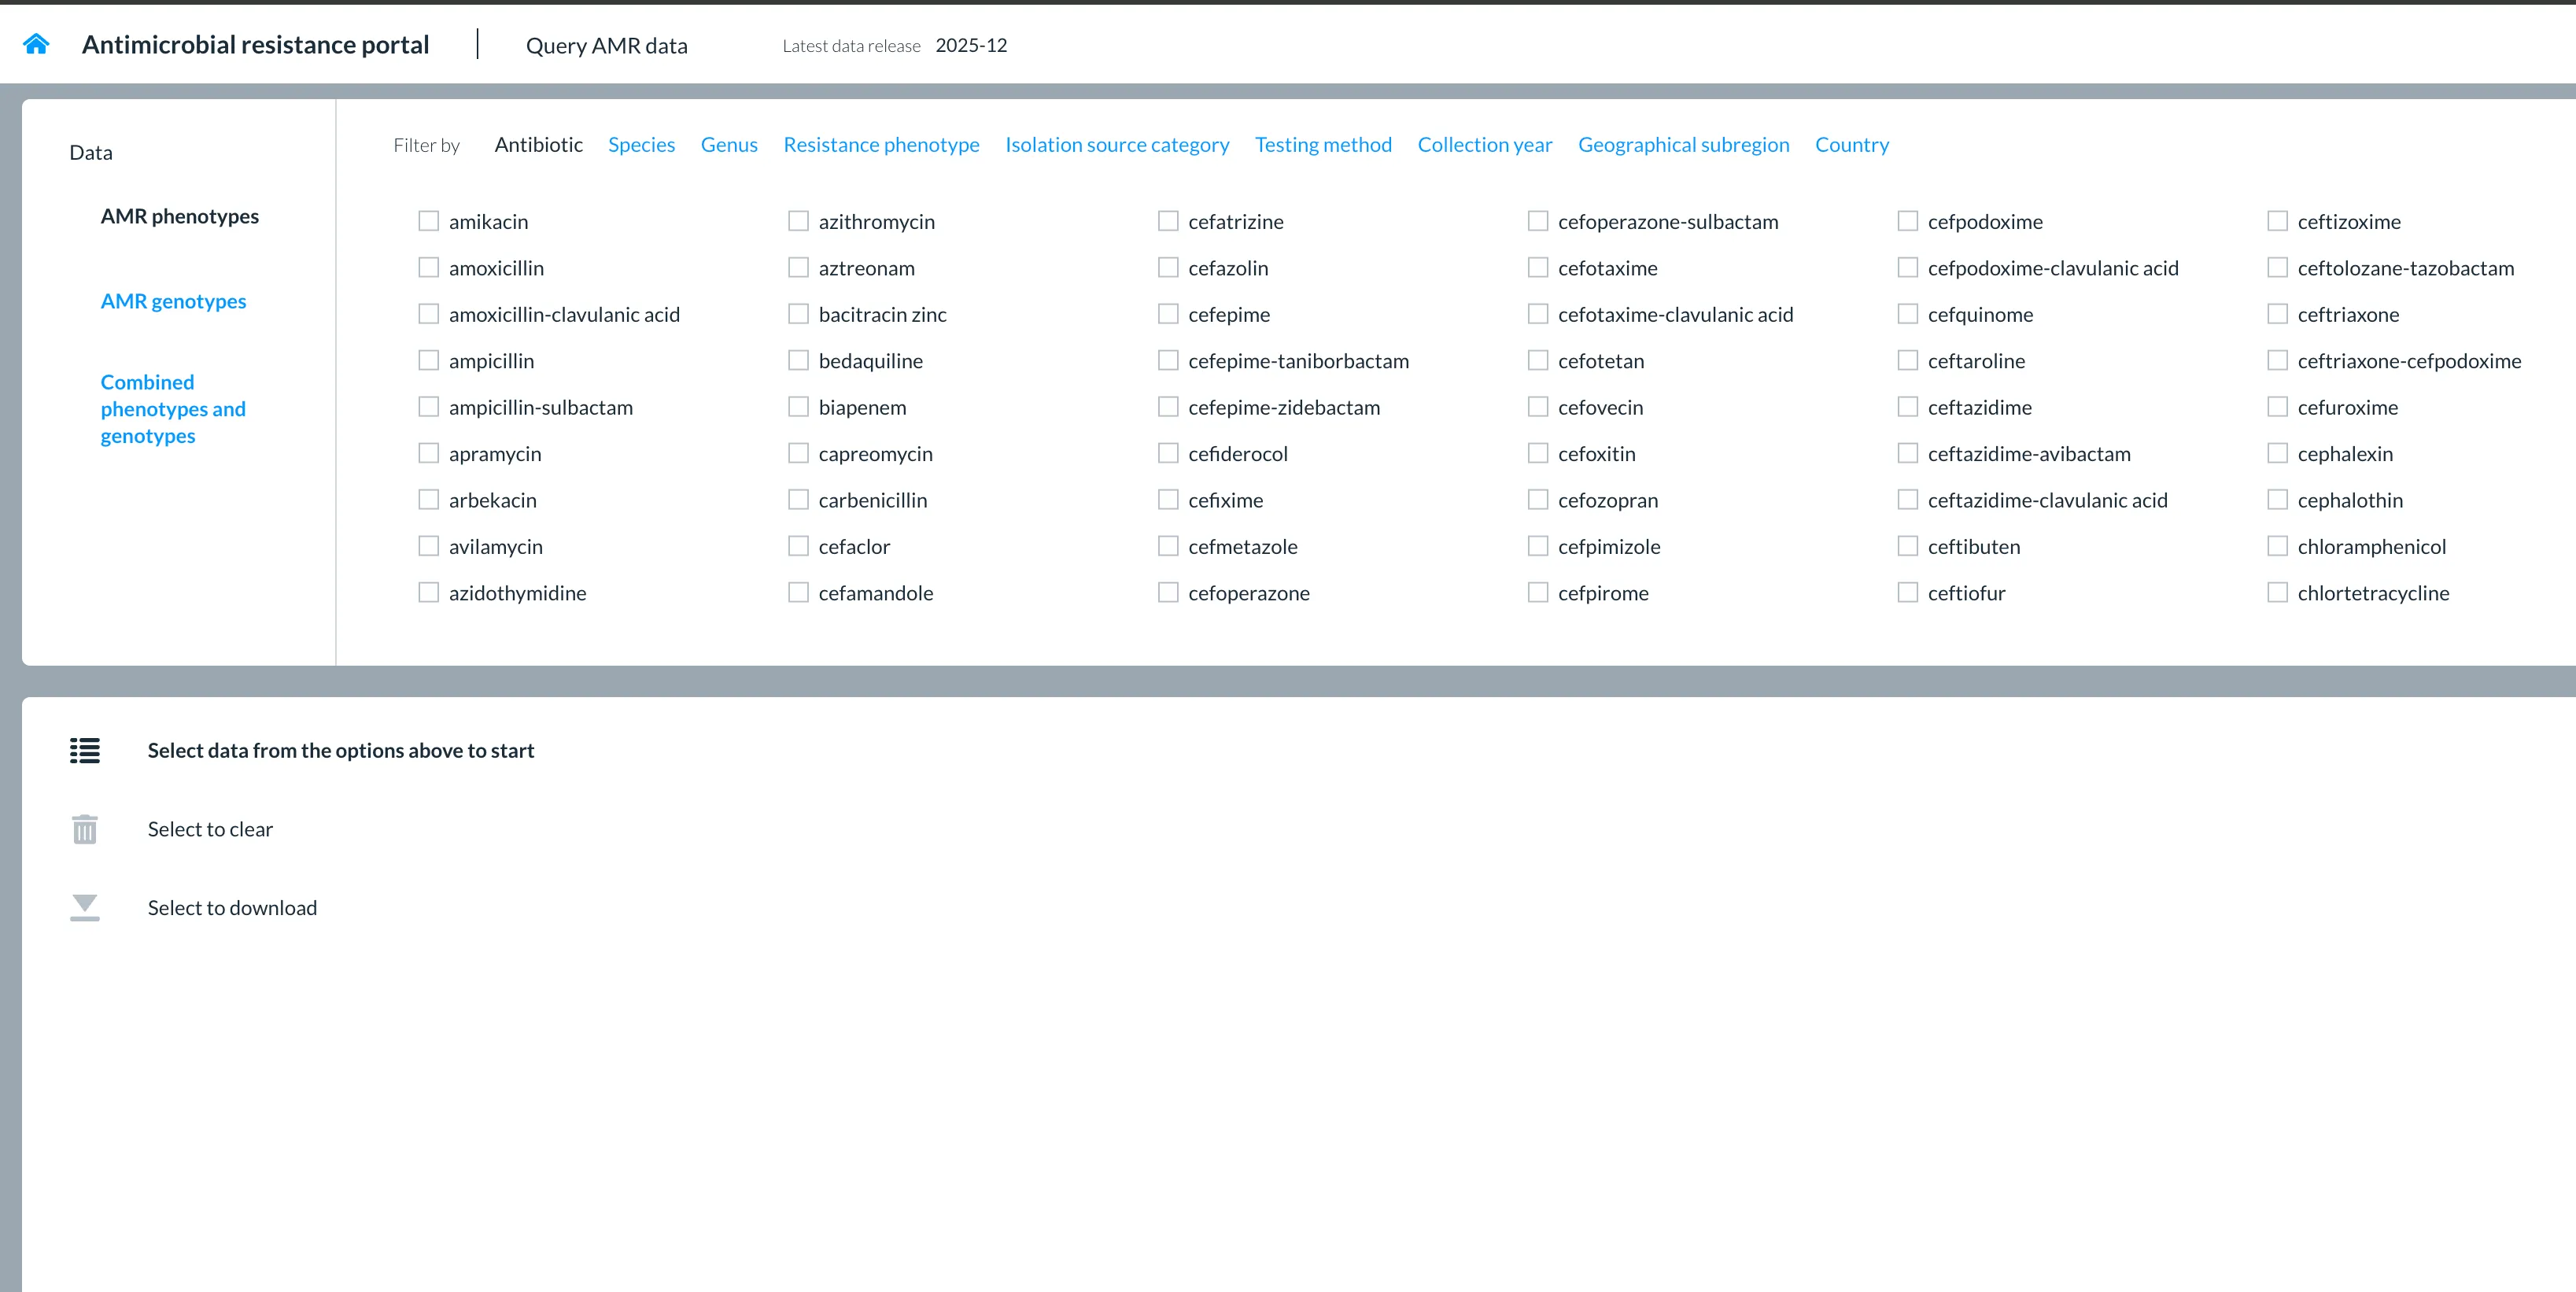Click the carbenicillin label
2576x1292 pixels.
click(x=872, y=500)
